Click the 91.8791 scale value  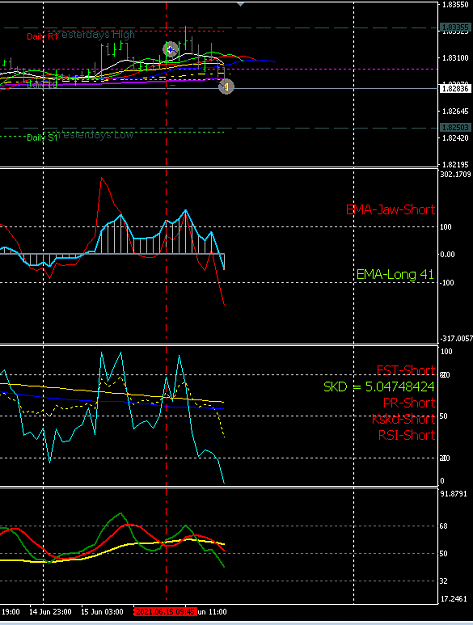coord(453,494)
